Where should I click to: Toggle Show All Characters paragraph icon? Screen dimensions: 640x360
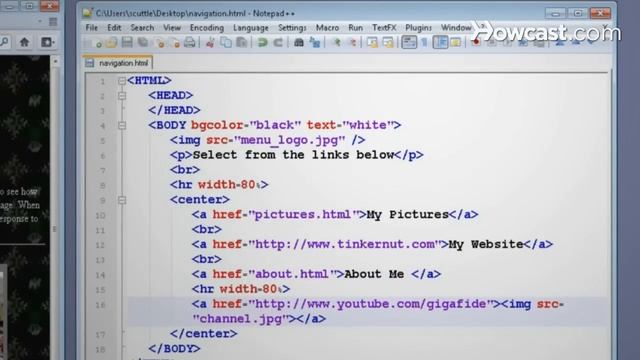click(424, 42)
